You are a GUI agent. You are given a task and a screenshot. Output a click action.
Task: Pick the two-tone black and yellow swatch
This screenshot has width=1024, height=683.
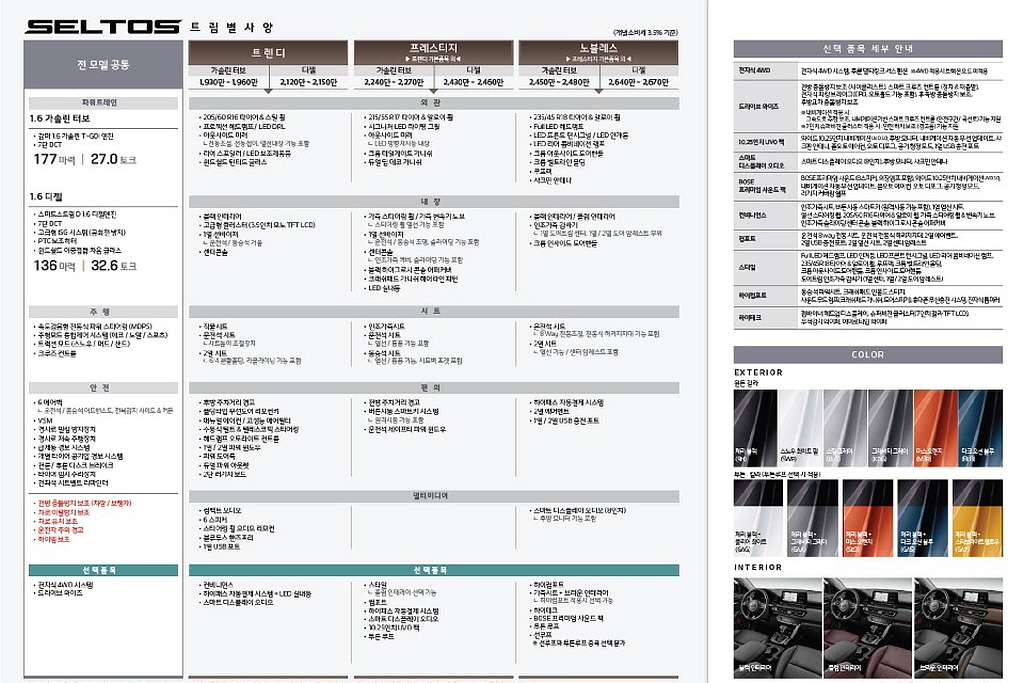point(978,518)
